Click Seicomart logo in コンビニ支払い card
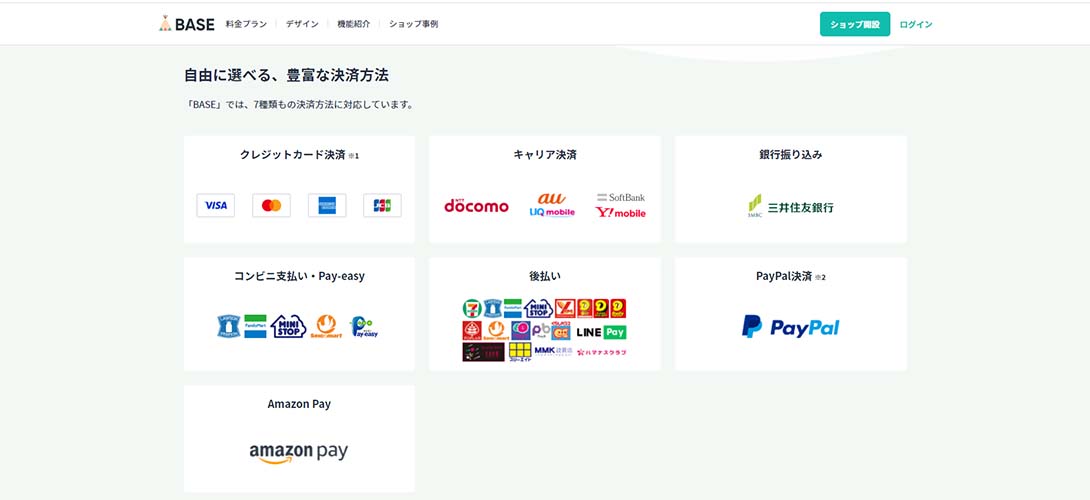Image resolution: width=1090 pixels, height=500 pixels. point(326,326)
